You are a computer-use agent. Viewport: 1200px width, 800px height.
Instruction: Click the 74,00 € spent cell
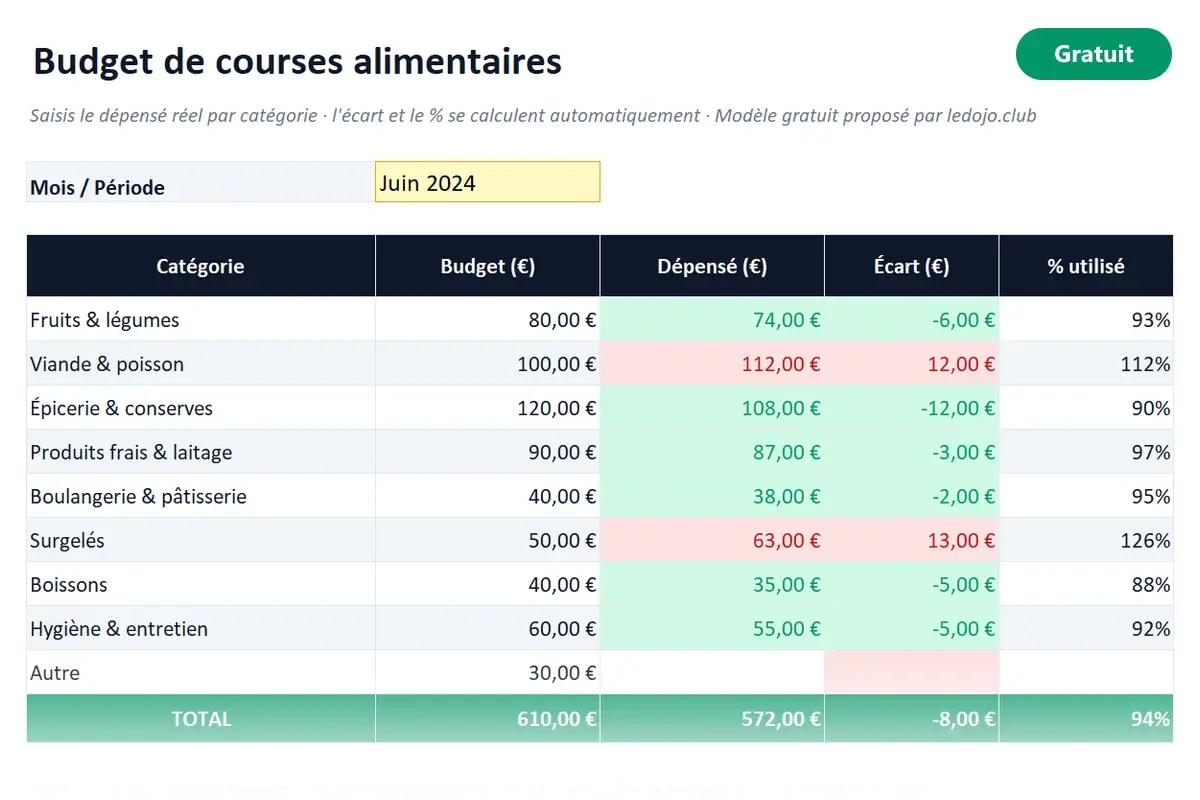(712, 320)
